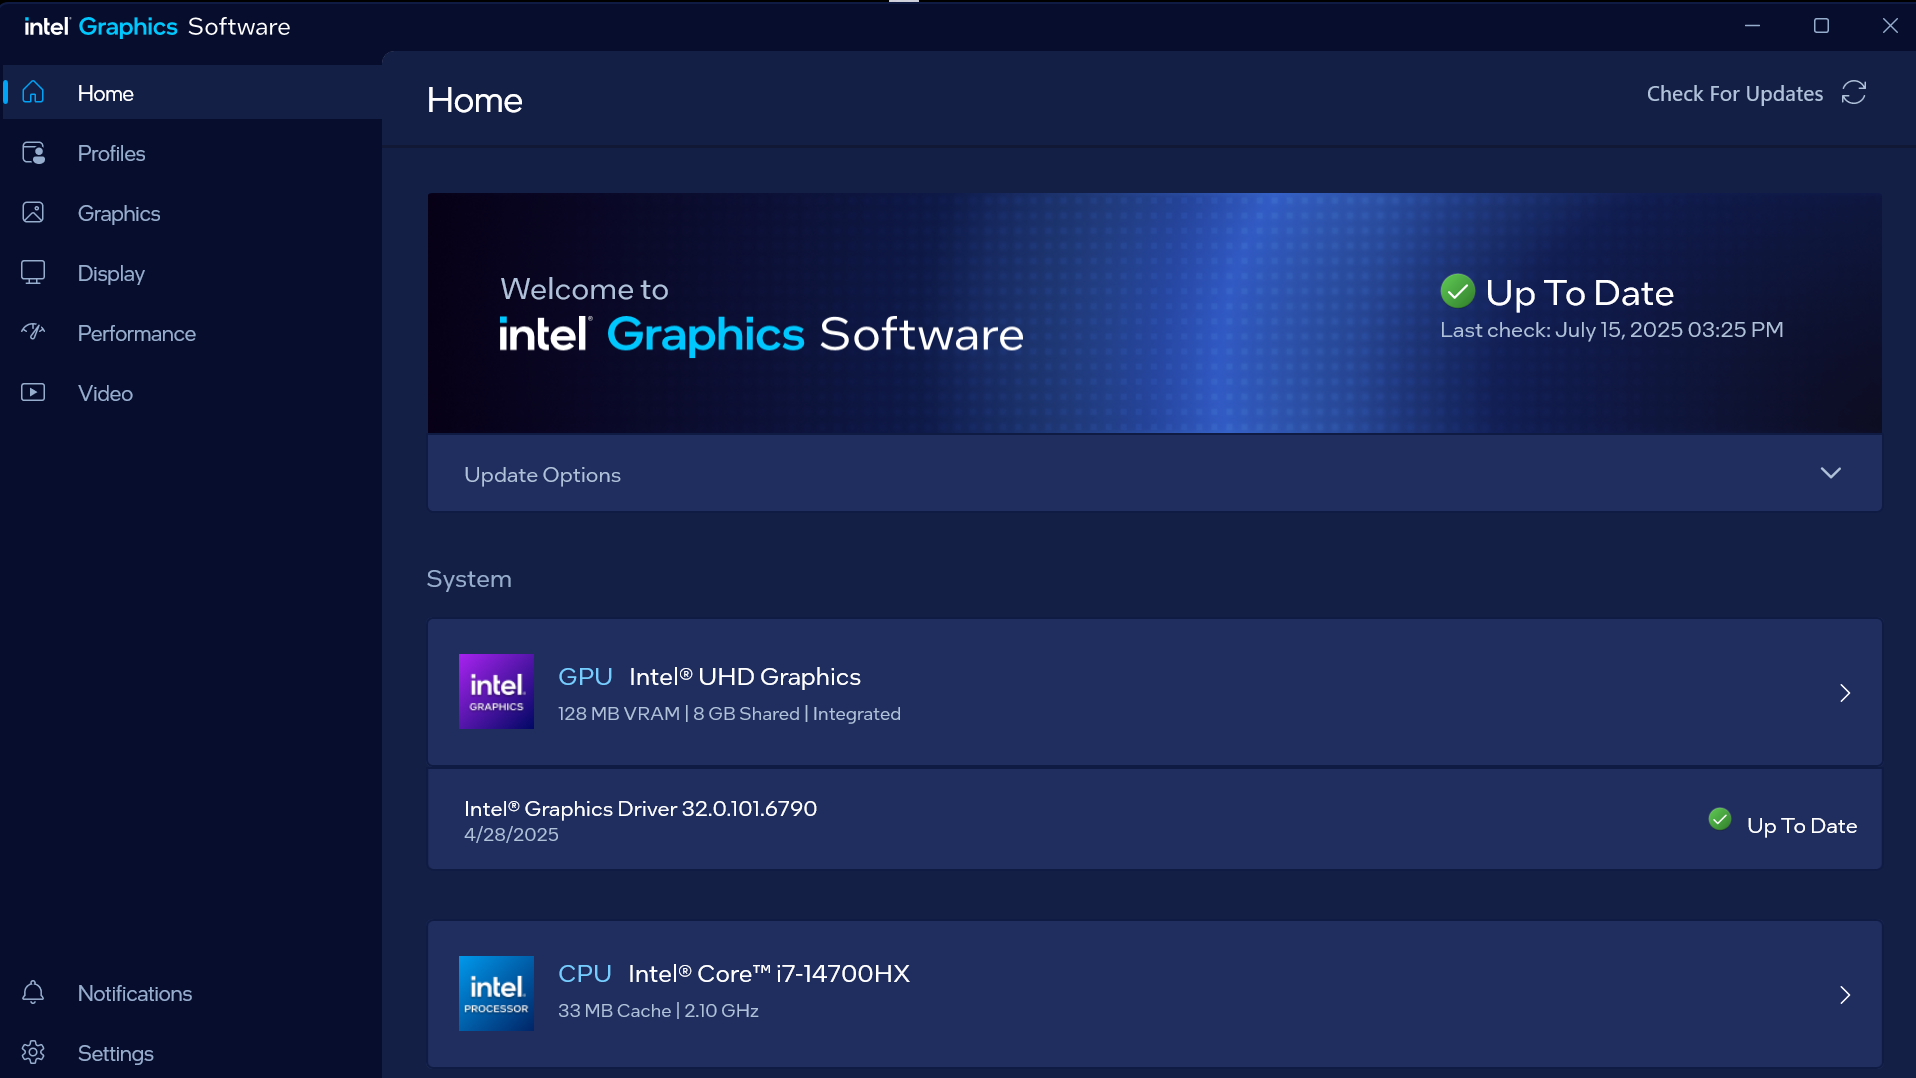The height and width of the screenshot is (1078, 1916).
Task: Click the Check For Updates button
Action: pyautogui.click(x=1756, y=93)
